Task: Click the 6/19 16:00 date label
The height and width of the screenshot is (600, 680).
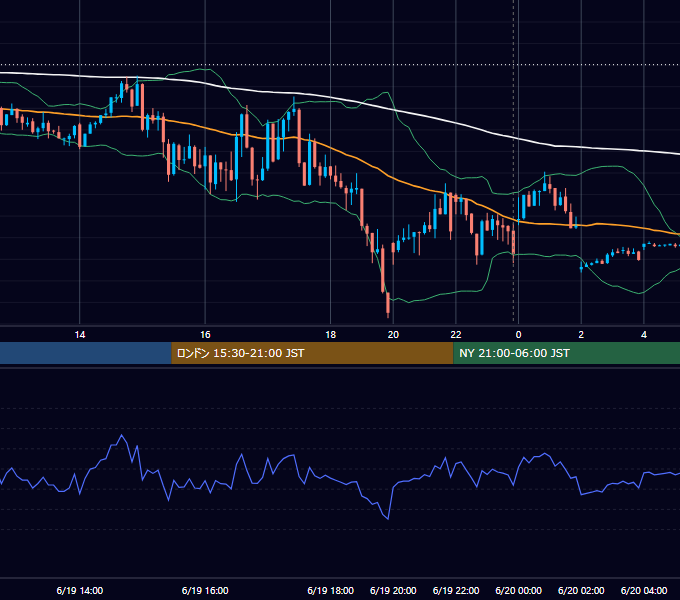Action: point(205,590)
